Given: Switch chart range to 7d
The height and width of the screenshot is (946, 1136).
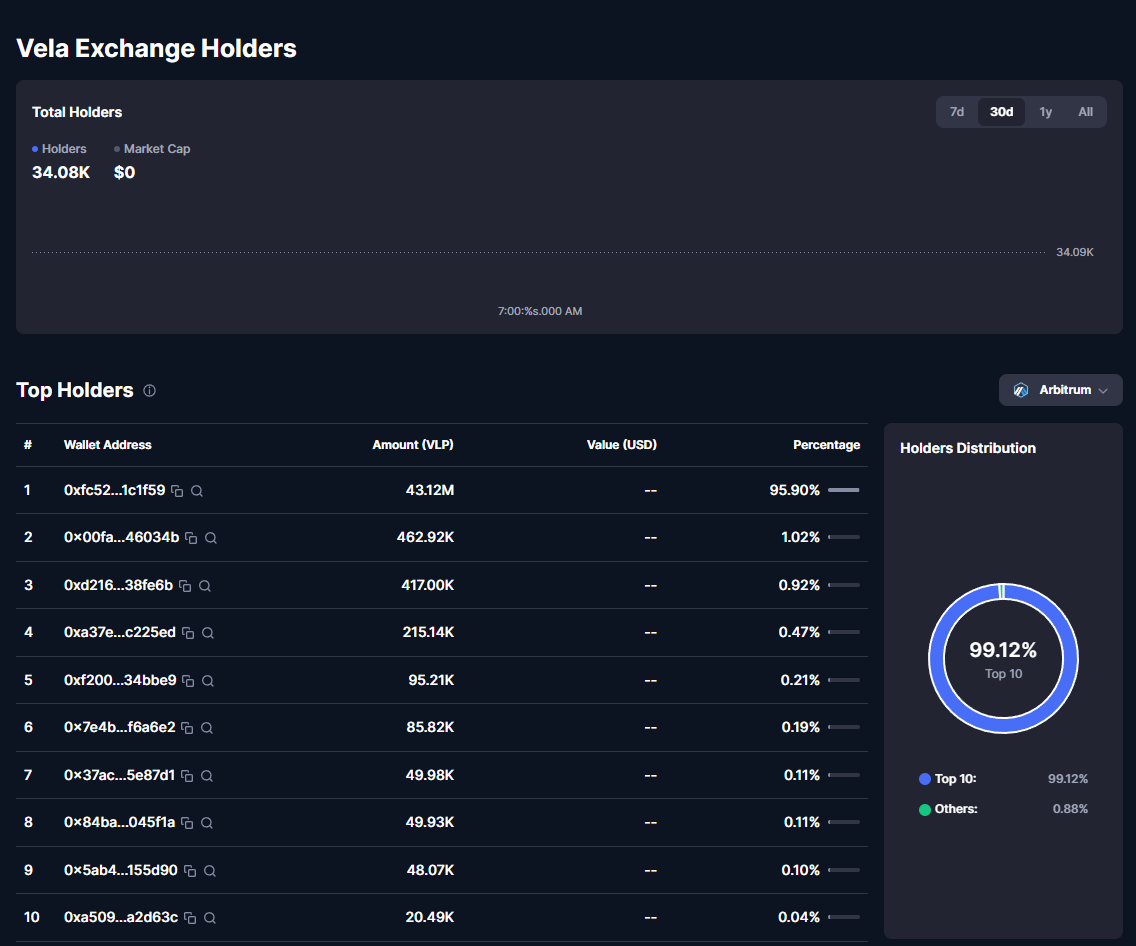Looking at the screenshot, I should (956, 112).
